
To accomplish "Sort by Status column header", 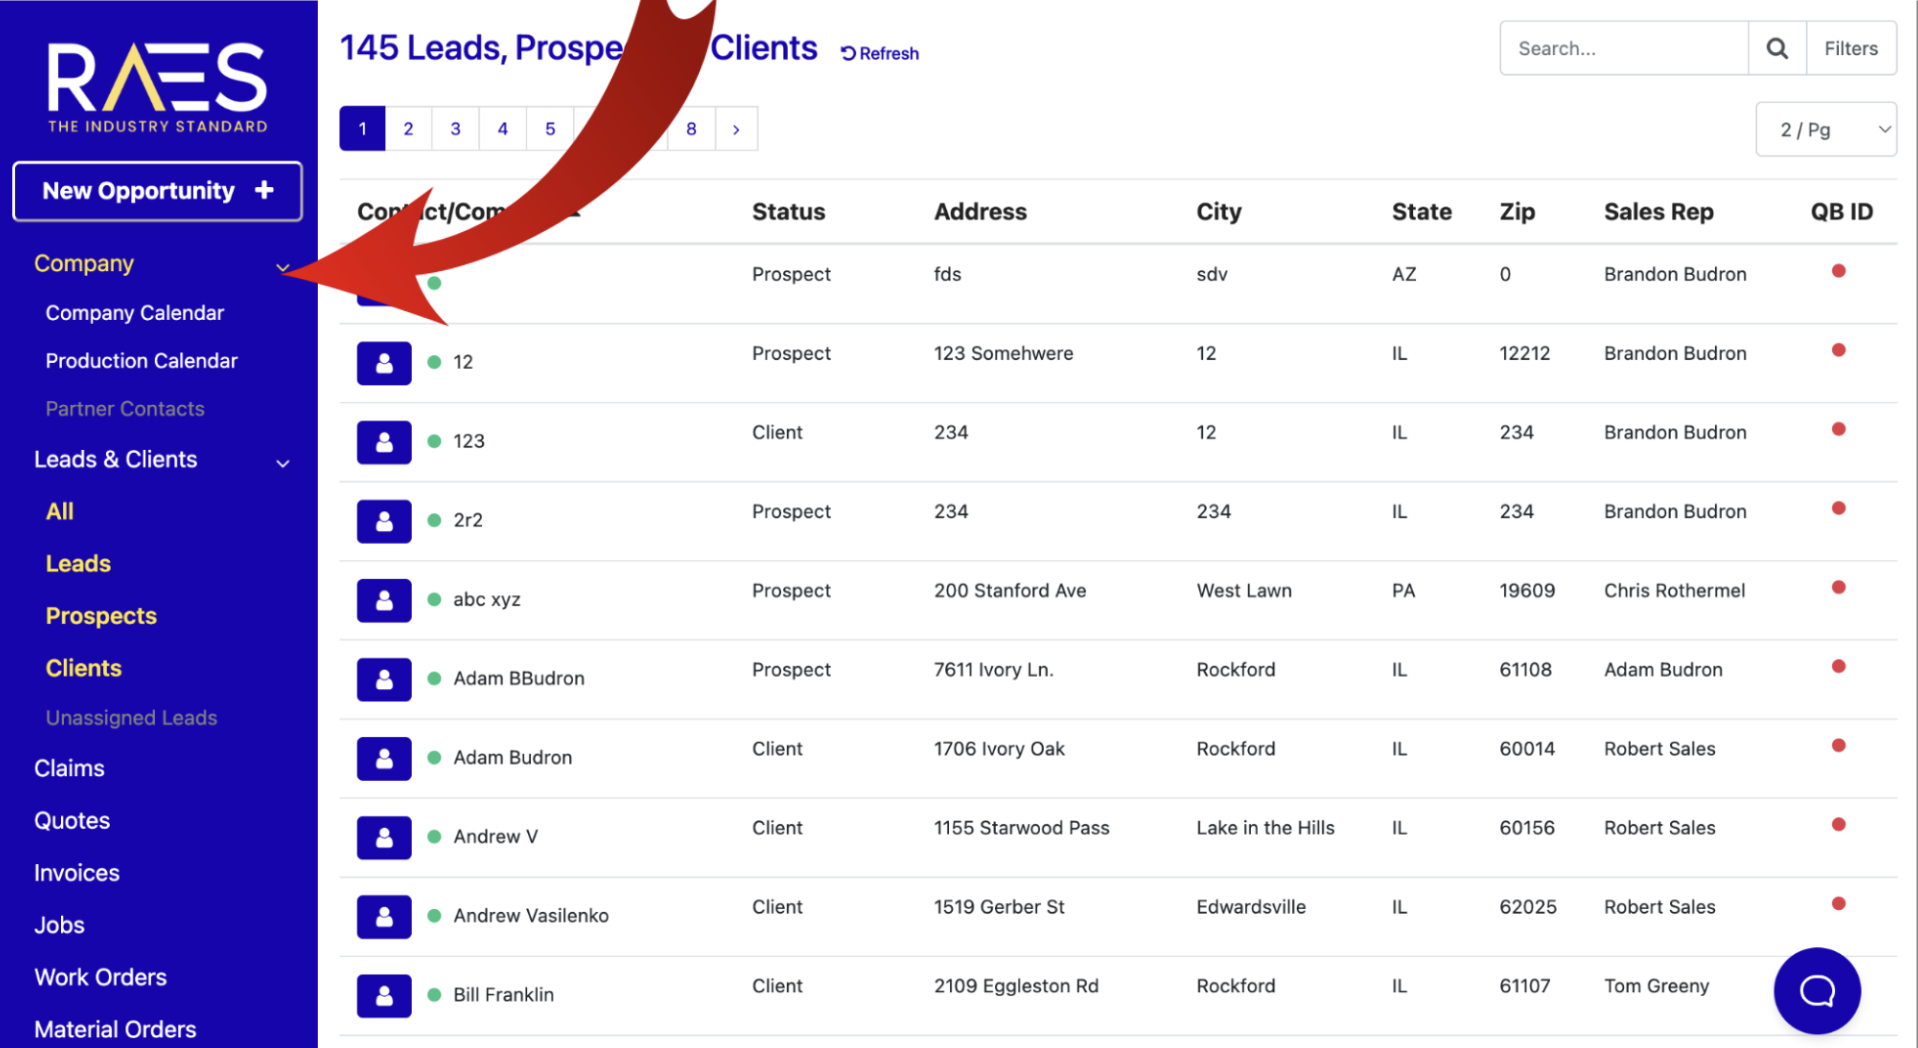I will (x=788, y=212).
